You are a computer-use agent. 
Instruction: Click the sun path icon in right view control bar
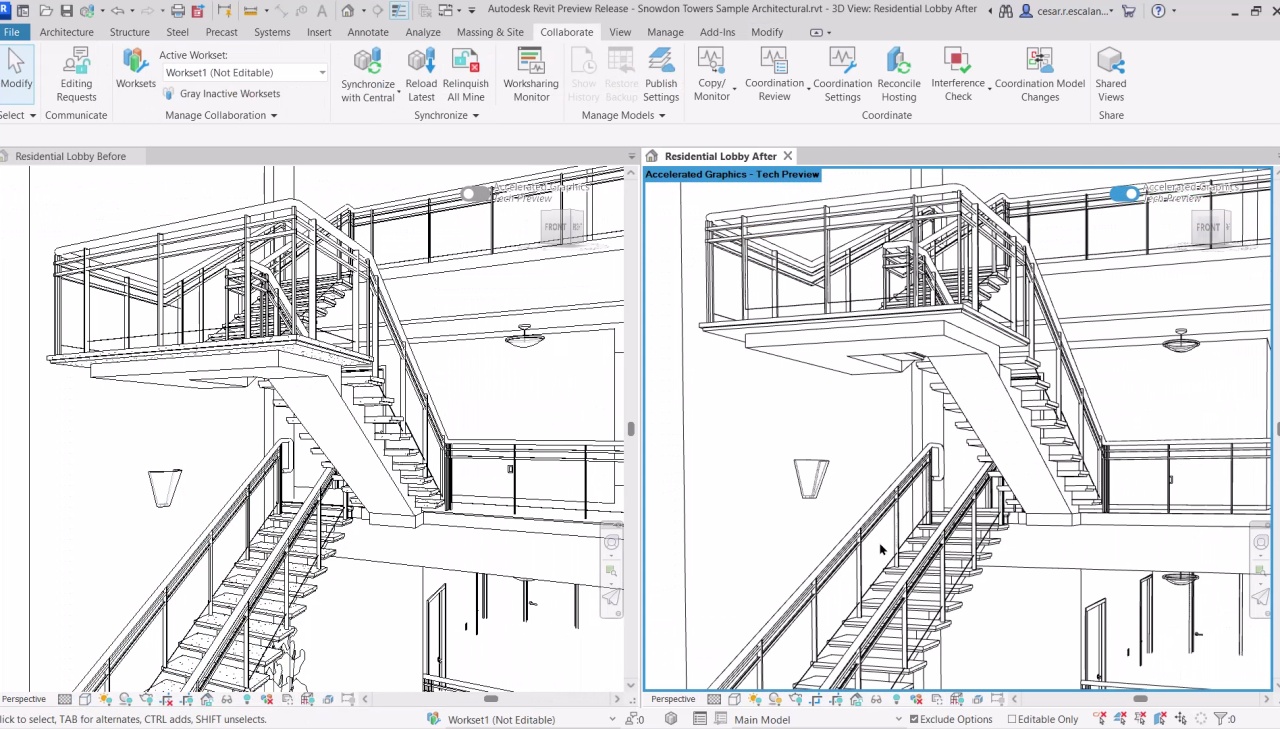coord(754,699)
